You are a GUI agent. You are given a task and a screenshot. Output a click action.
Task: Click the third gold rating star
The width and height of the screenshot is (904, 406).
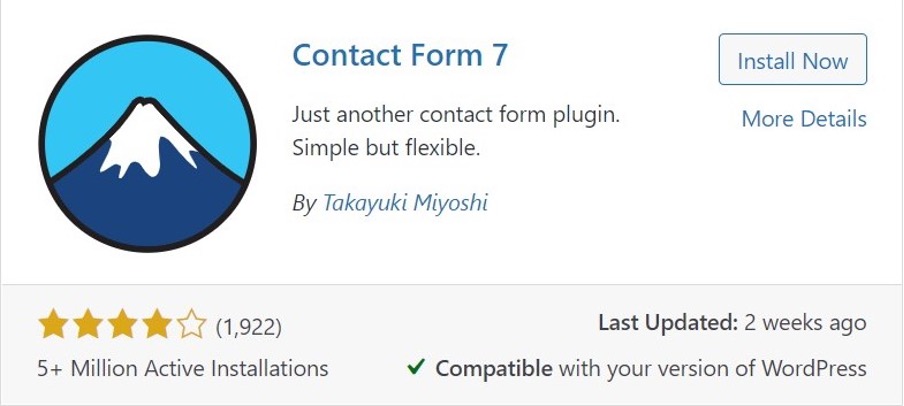click(x=121, y=325)
